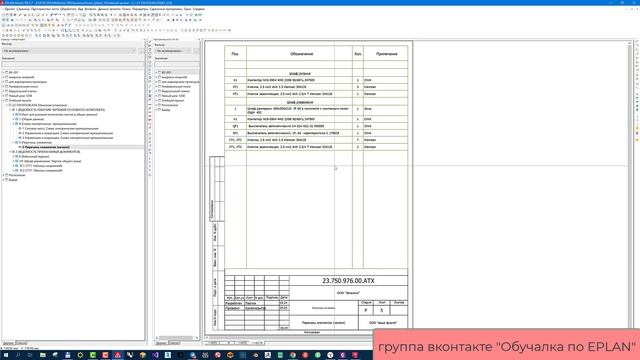Select ЭС1 Таблица соединений tree node
Image resolution: width=640 pixels, height=360 pixels.
point(40,166)
